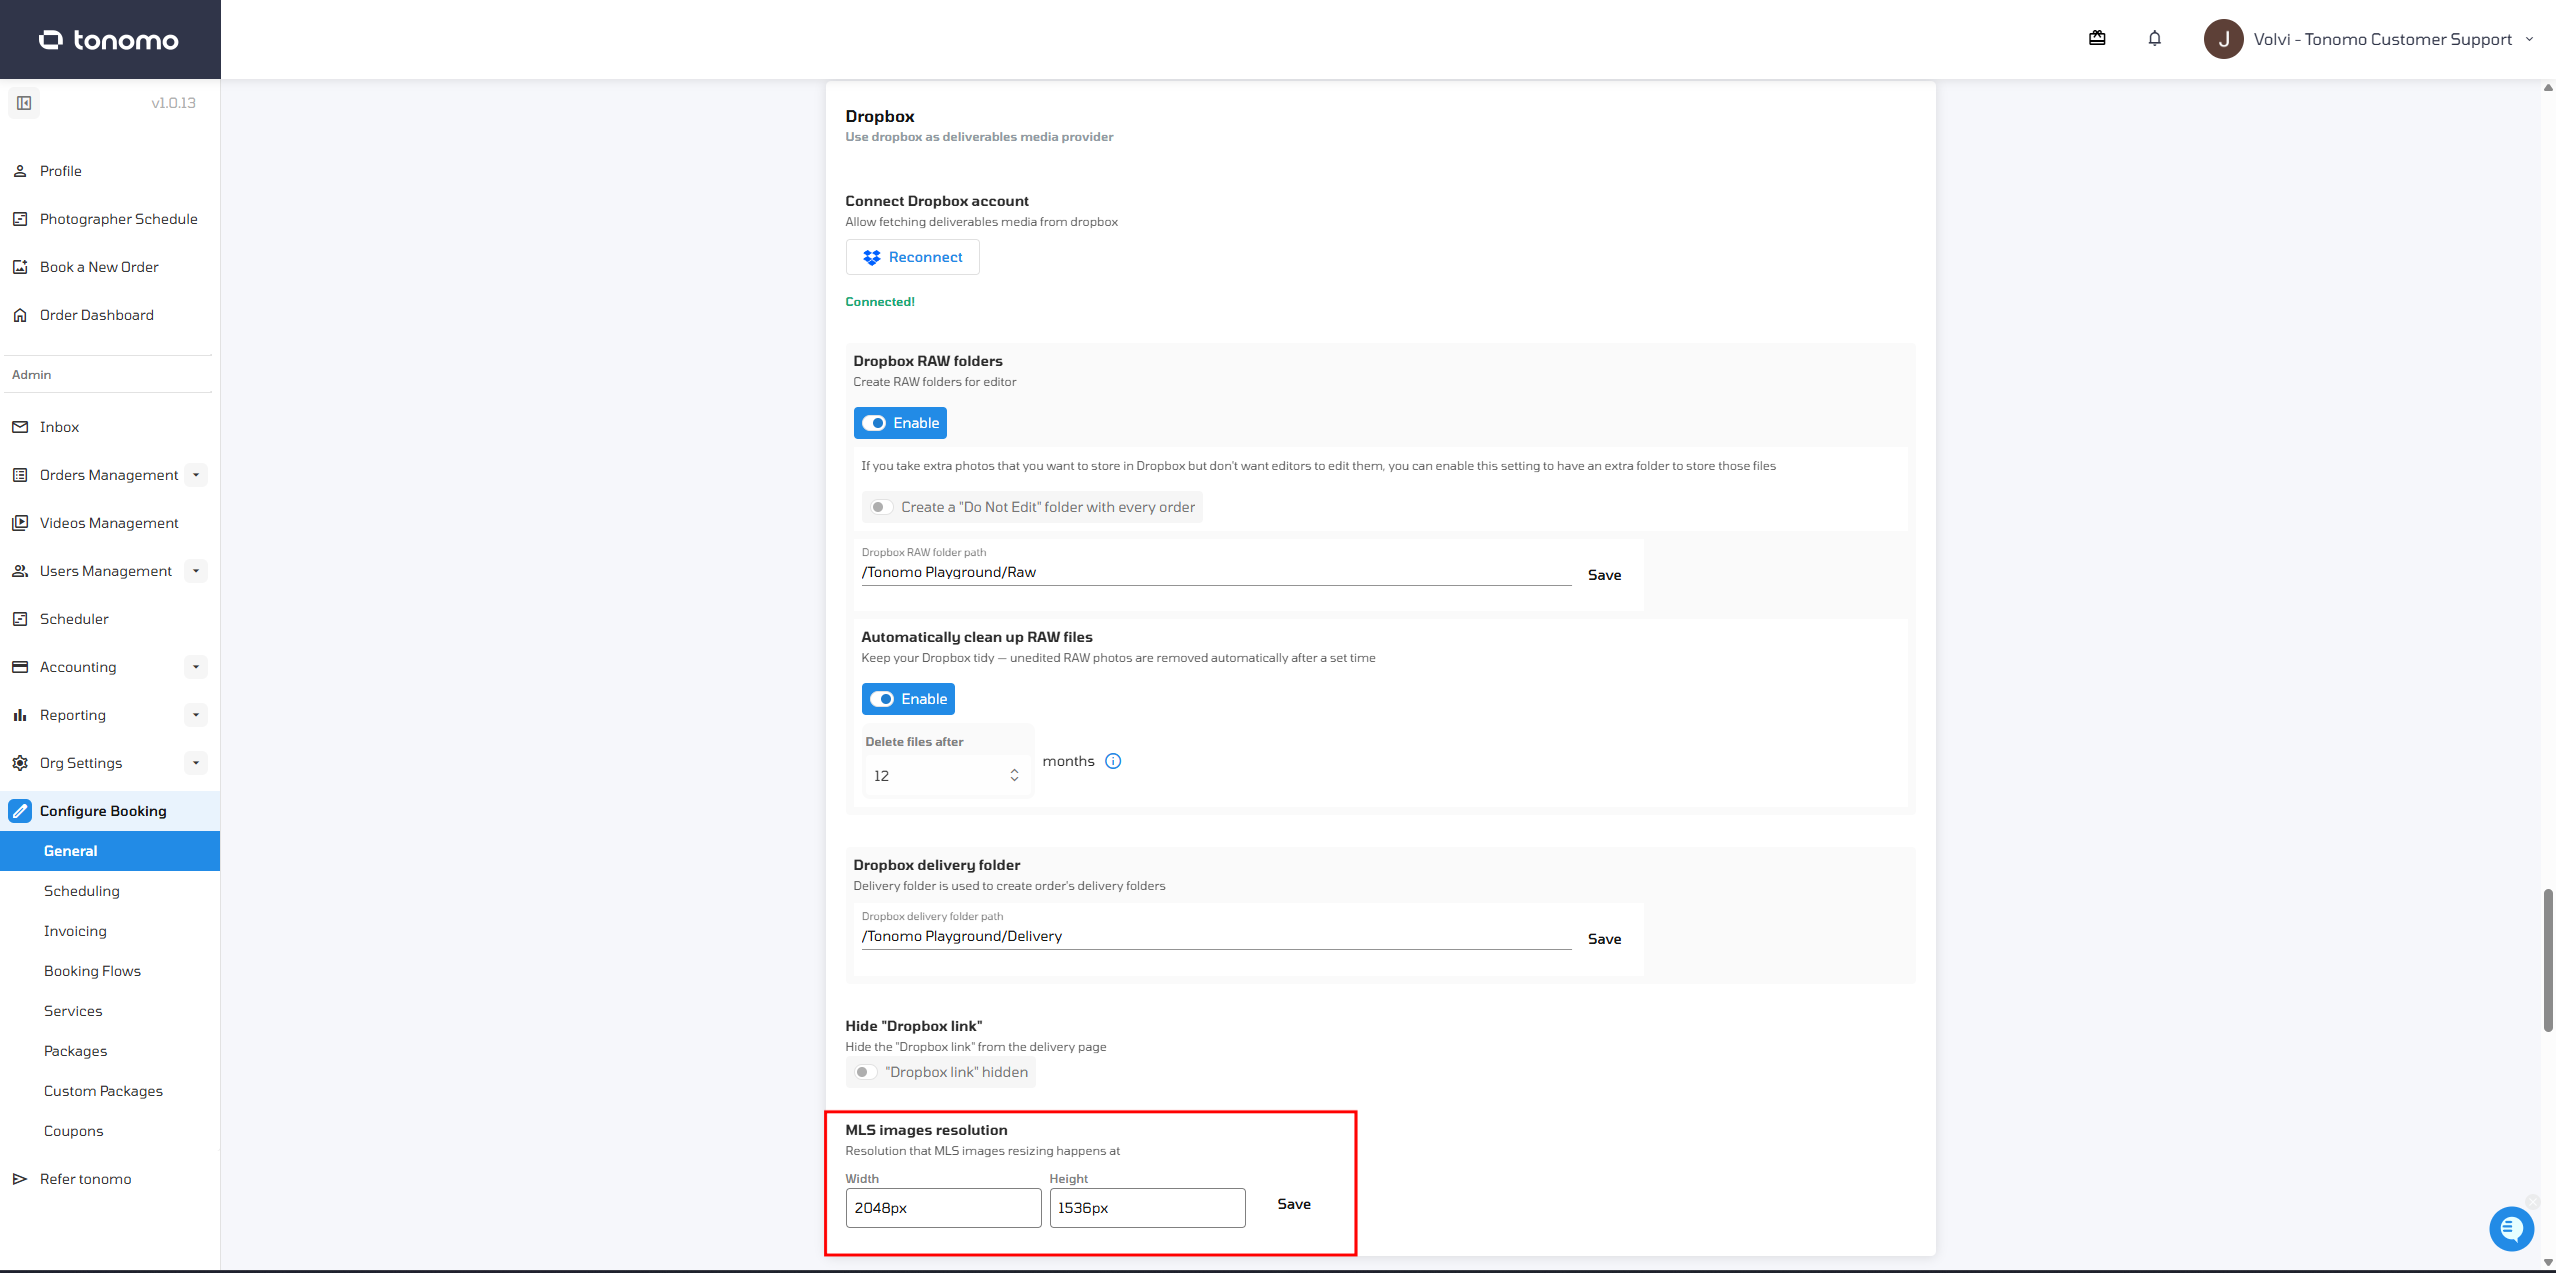Click the Reporting bar chart icon
This screenshot has height=1273, width=2556.
[20, 715]
